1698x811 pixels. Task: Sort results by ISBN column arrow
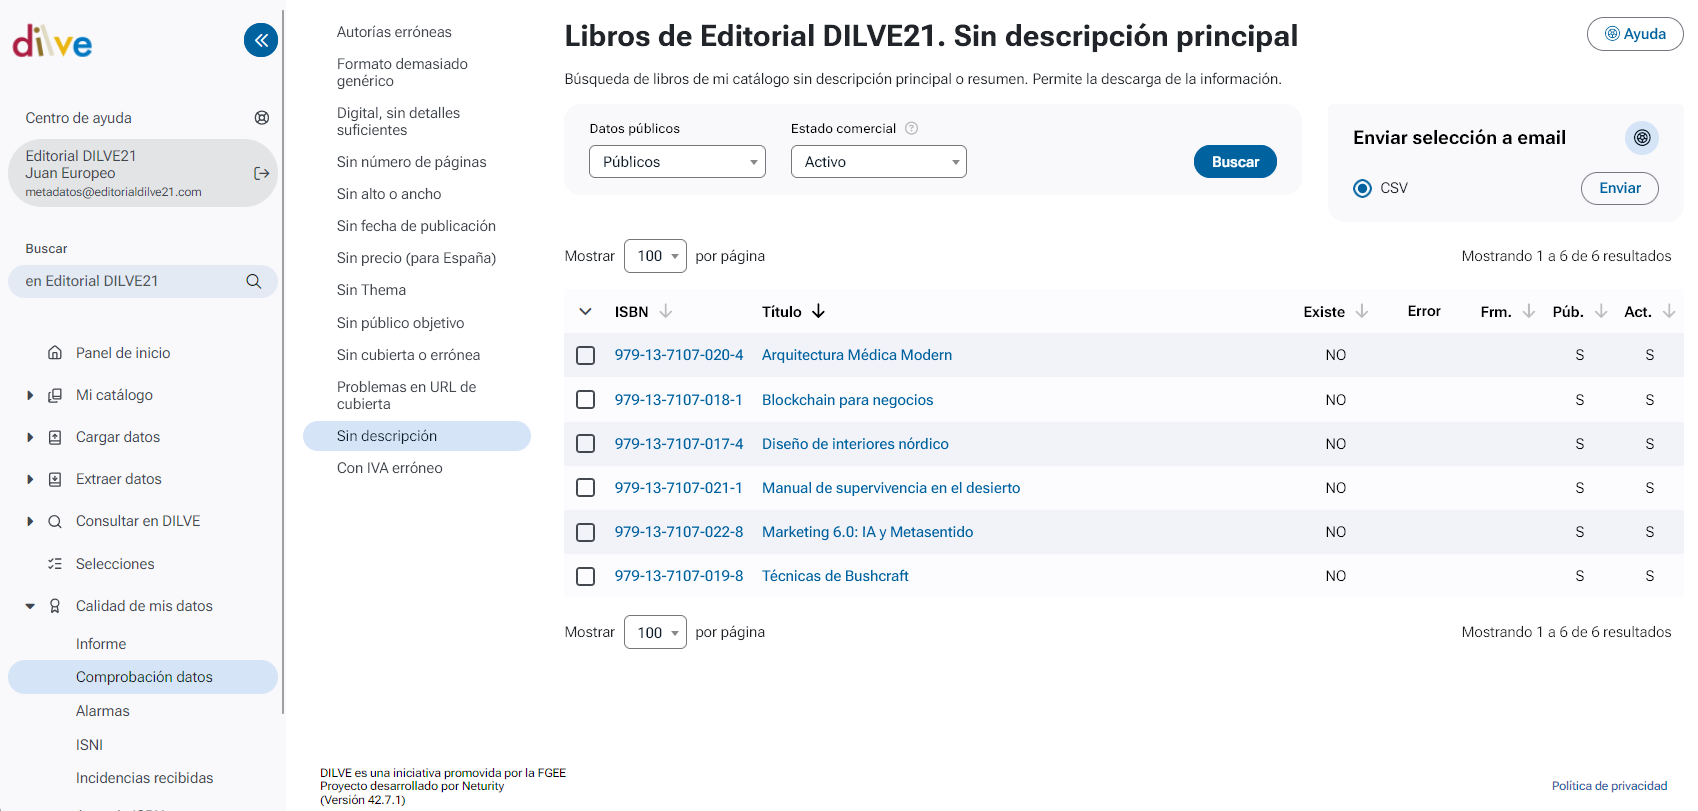[666, 312]
